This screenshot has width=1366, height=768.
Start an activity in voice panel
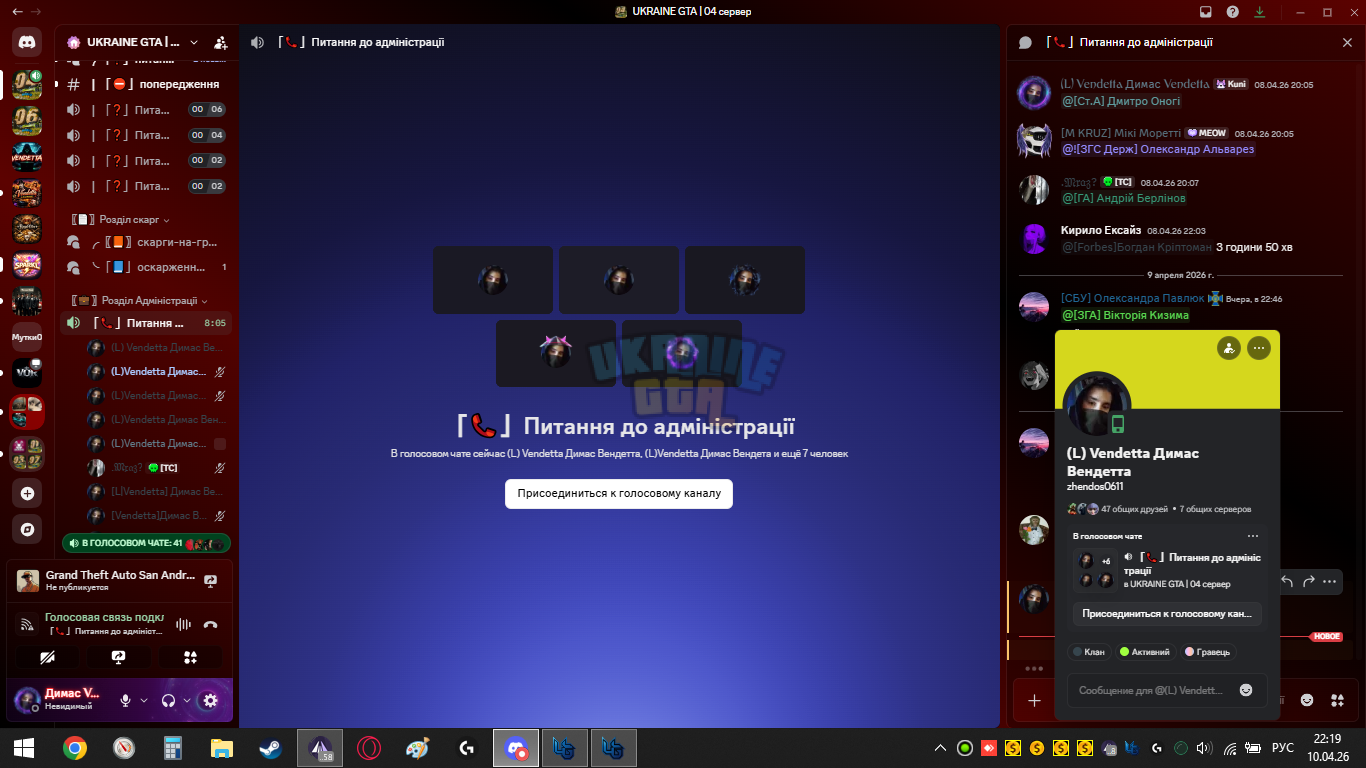coord(190,657)
